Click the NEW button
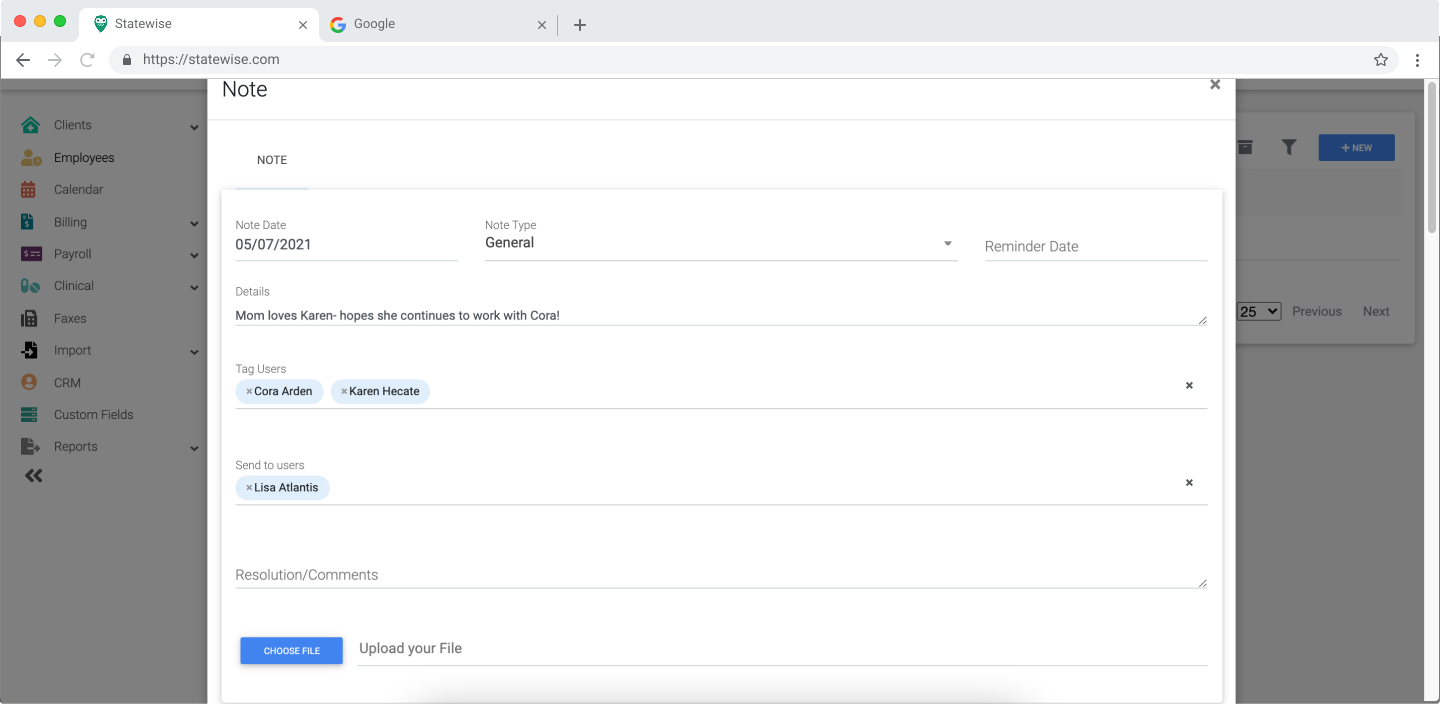 (x=1356, y=148)
